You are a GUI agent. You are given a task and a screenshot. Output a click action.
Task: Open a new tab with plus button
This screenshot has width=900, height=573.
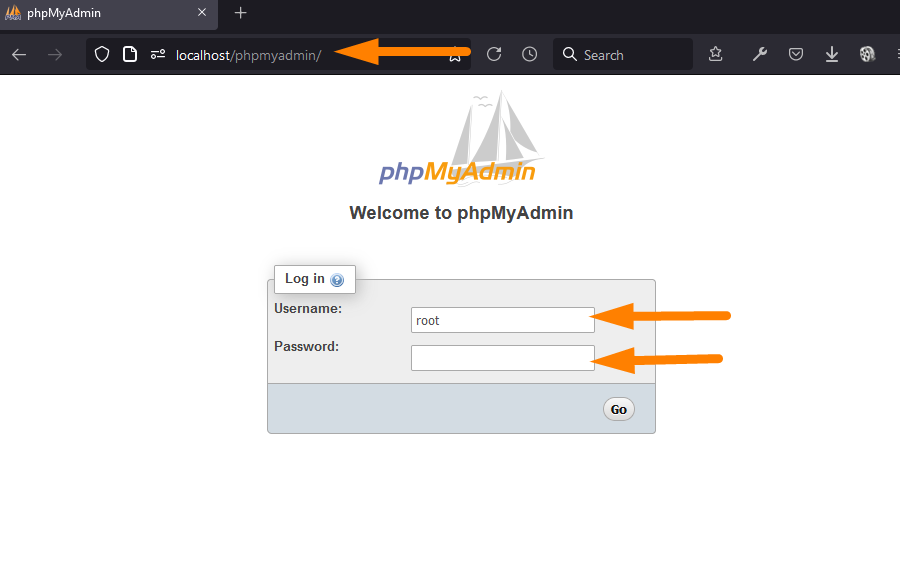point(240,13)
